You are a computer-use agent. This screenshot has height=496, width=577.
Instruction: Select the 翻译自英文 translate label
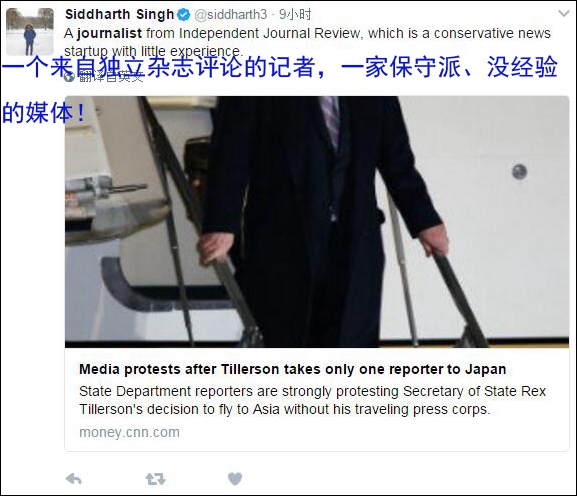coord(110,77)
